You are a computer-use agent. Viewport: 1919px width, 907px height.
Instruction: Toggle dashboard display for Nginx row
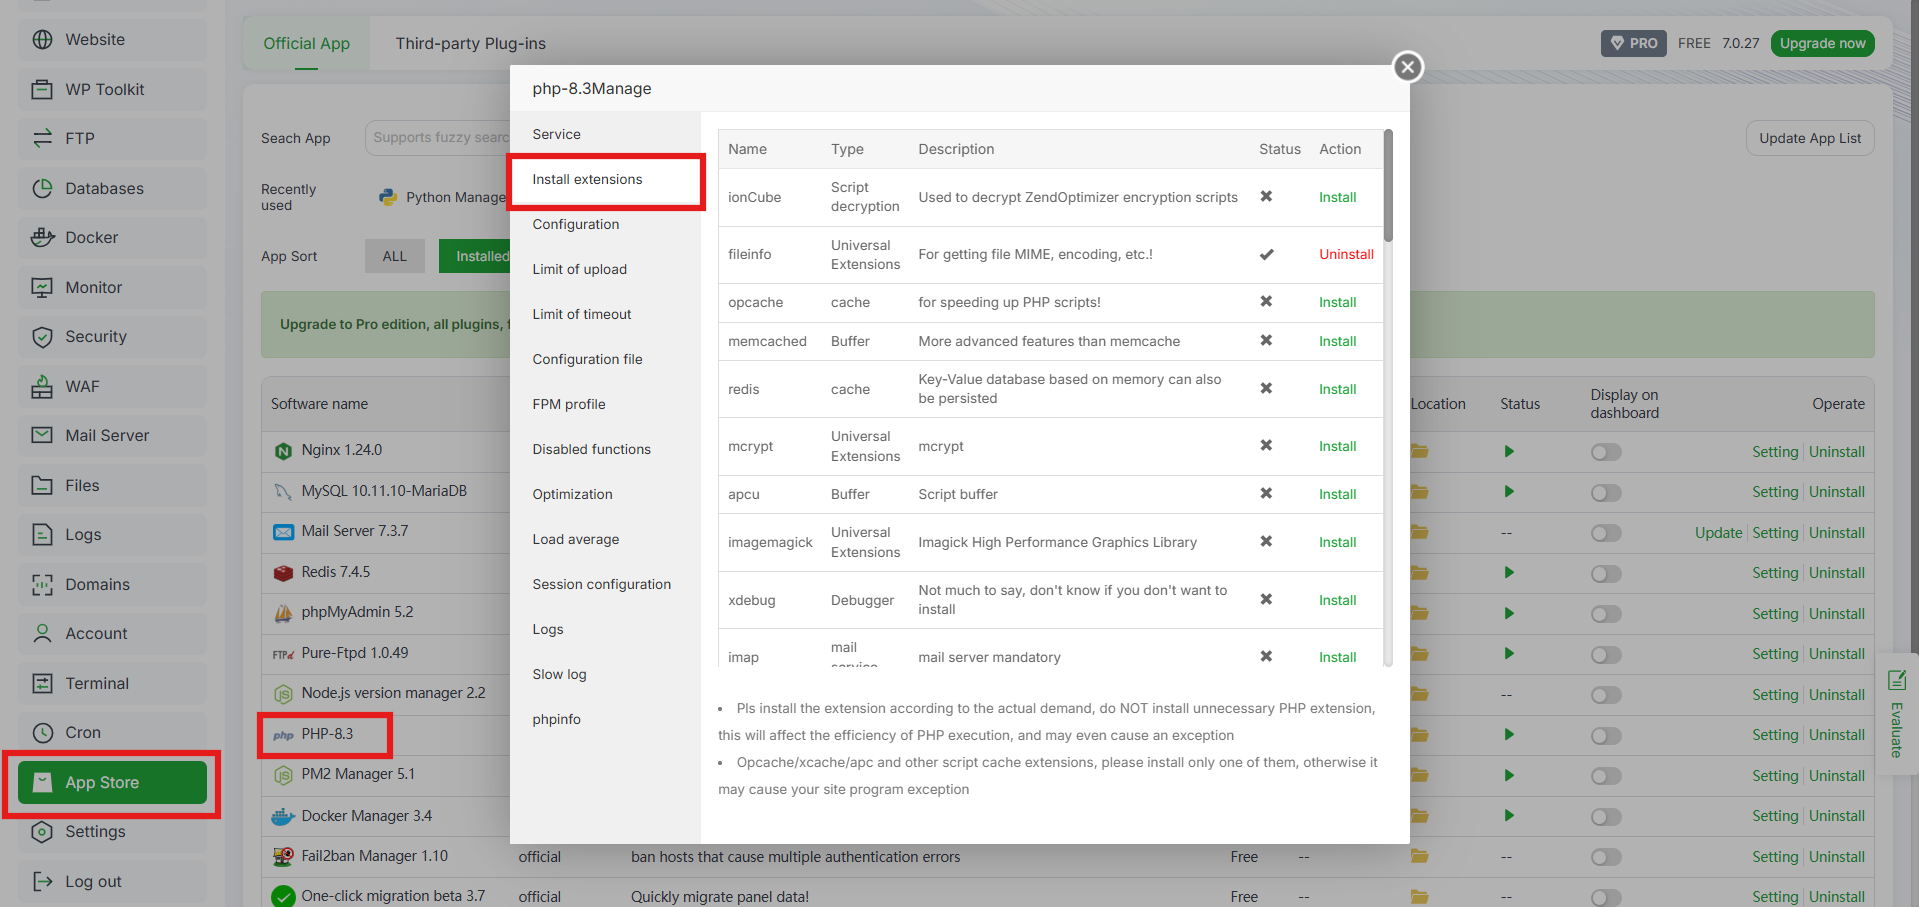[x=1606, y=452]
